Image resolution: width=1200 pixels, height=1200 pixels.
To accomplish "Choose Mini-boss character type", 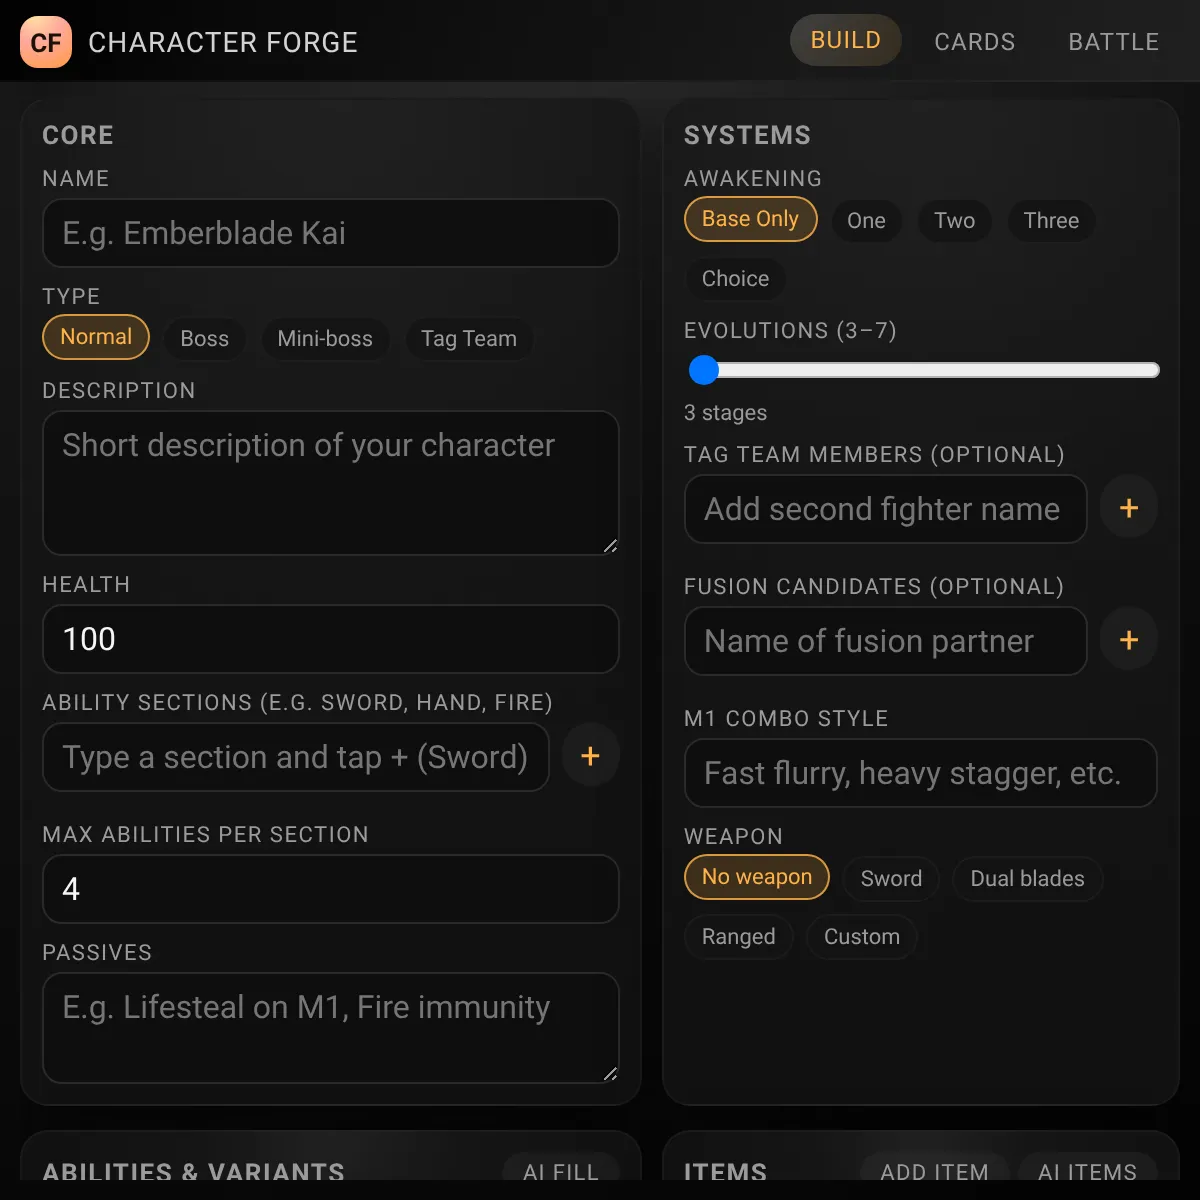I will (x=325, y=339).
